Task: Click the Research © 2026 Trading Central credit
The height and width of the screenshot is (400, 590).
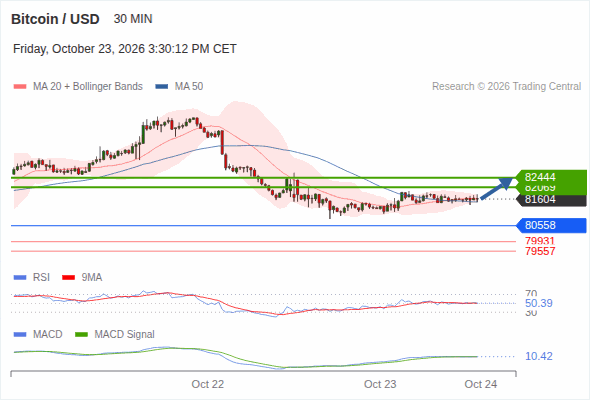Action: pyautogui.click(x=506, y=87)
